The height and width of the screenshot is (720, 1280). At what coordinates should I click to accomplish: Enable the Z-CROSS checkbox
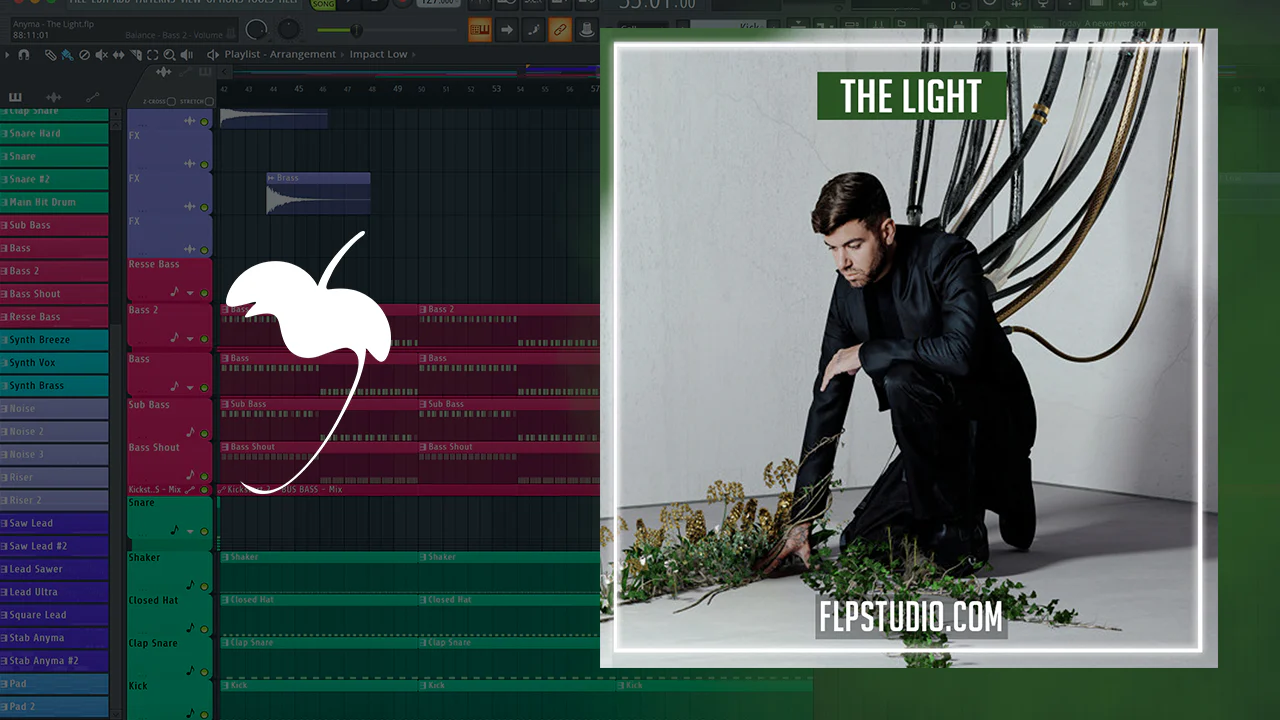[171, 101]
